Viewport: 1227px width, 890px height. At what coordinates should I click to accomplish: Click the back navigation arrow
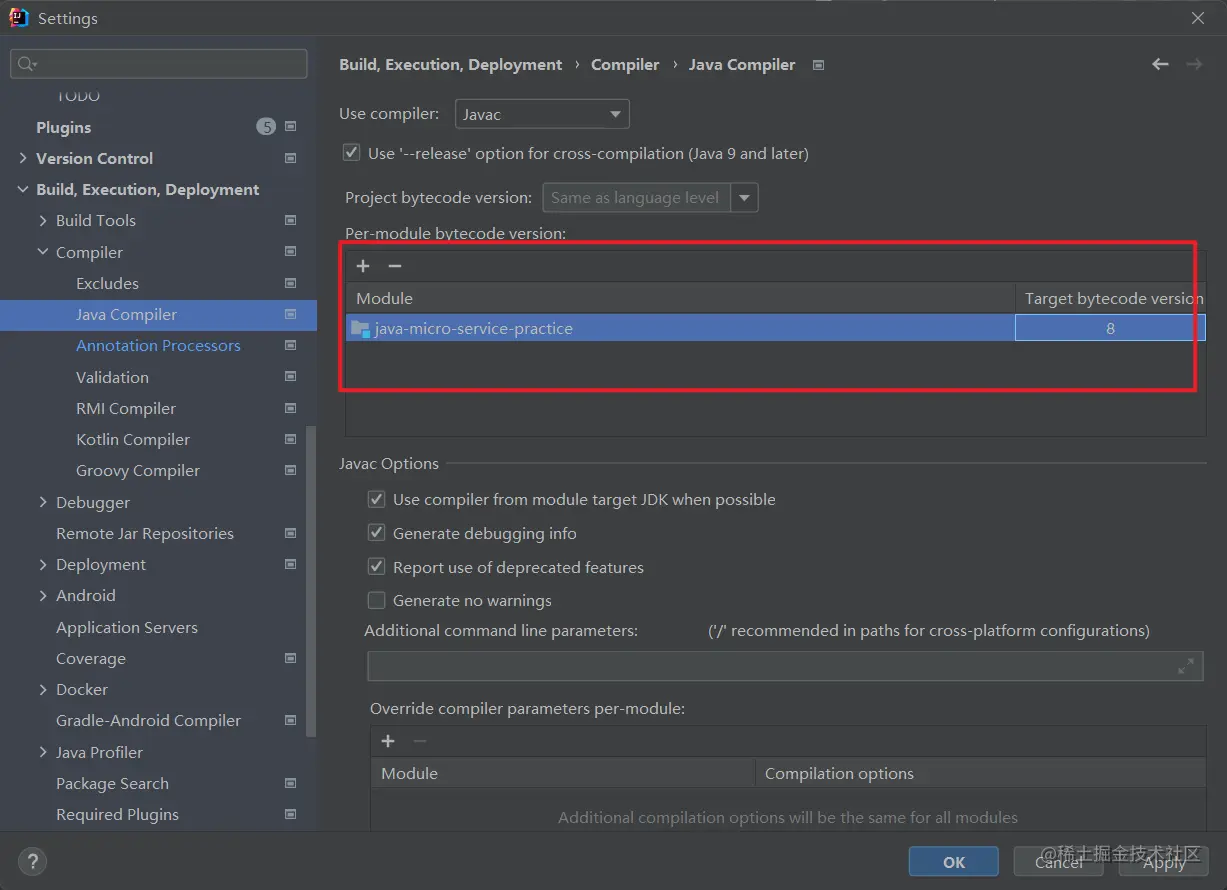tap(1160, 64)
